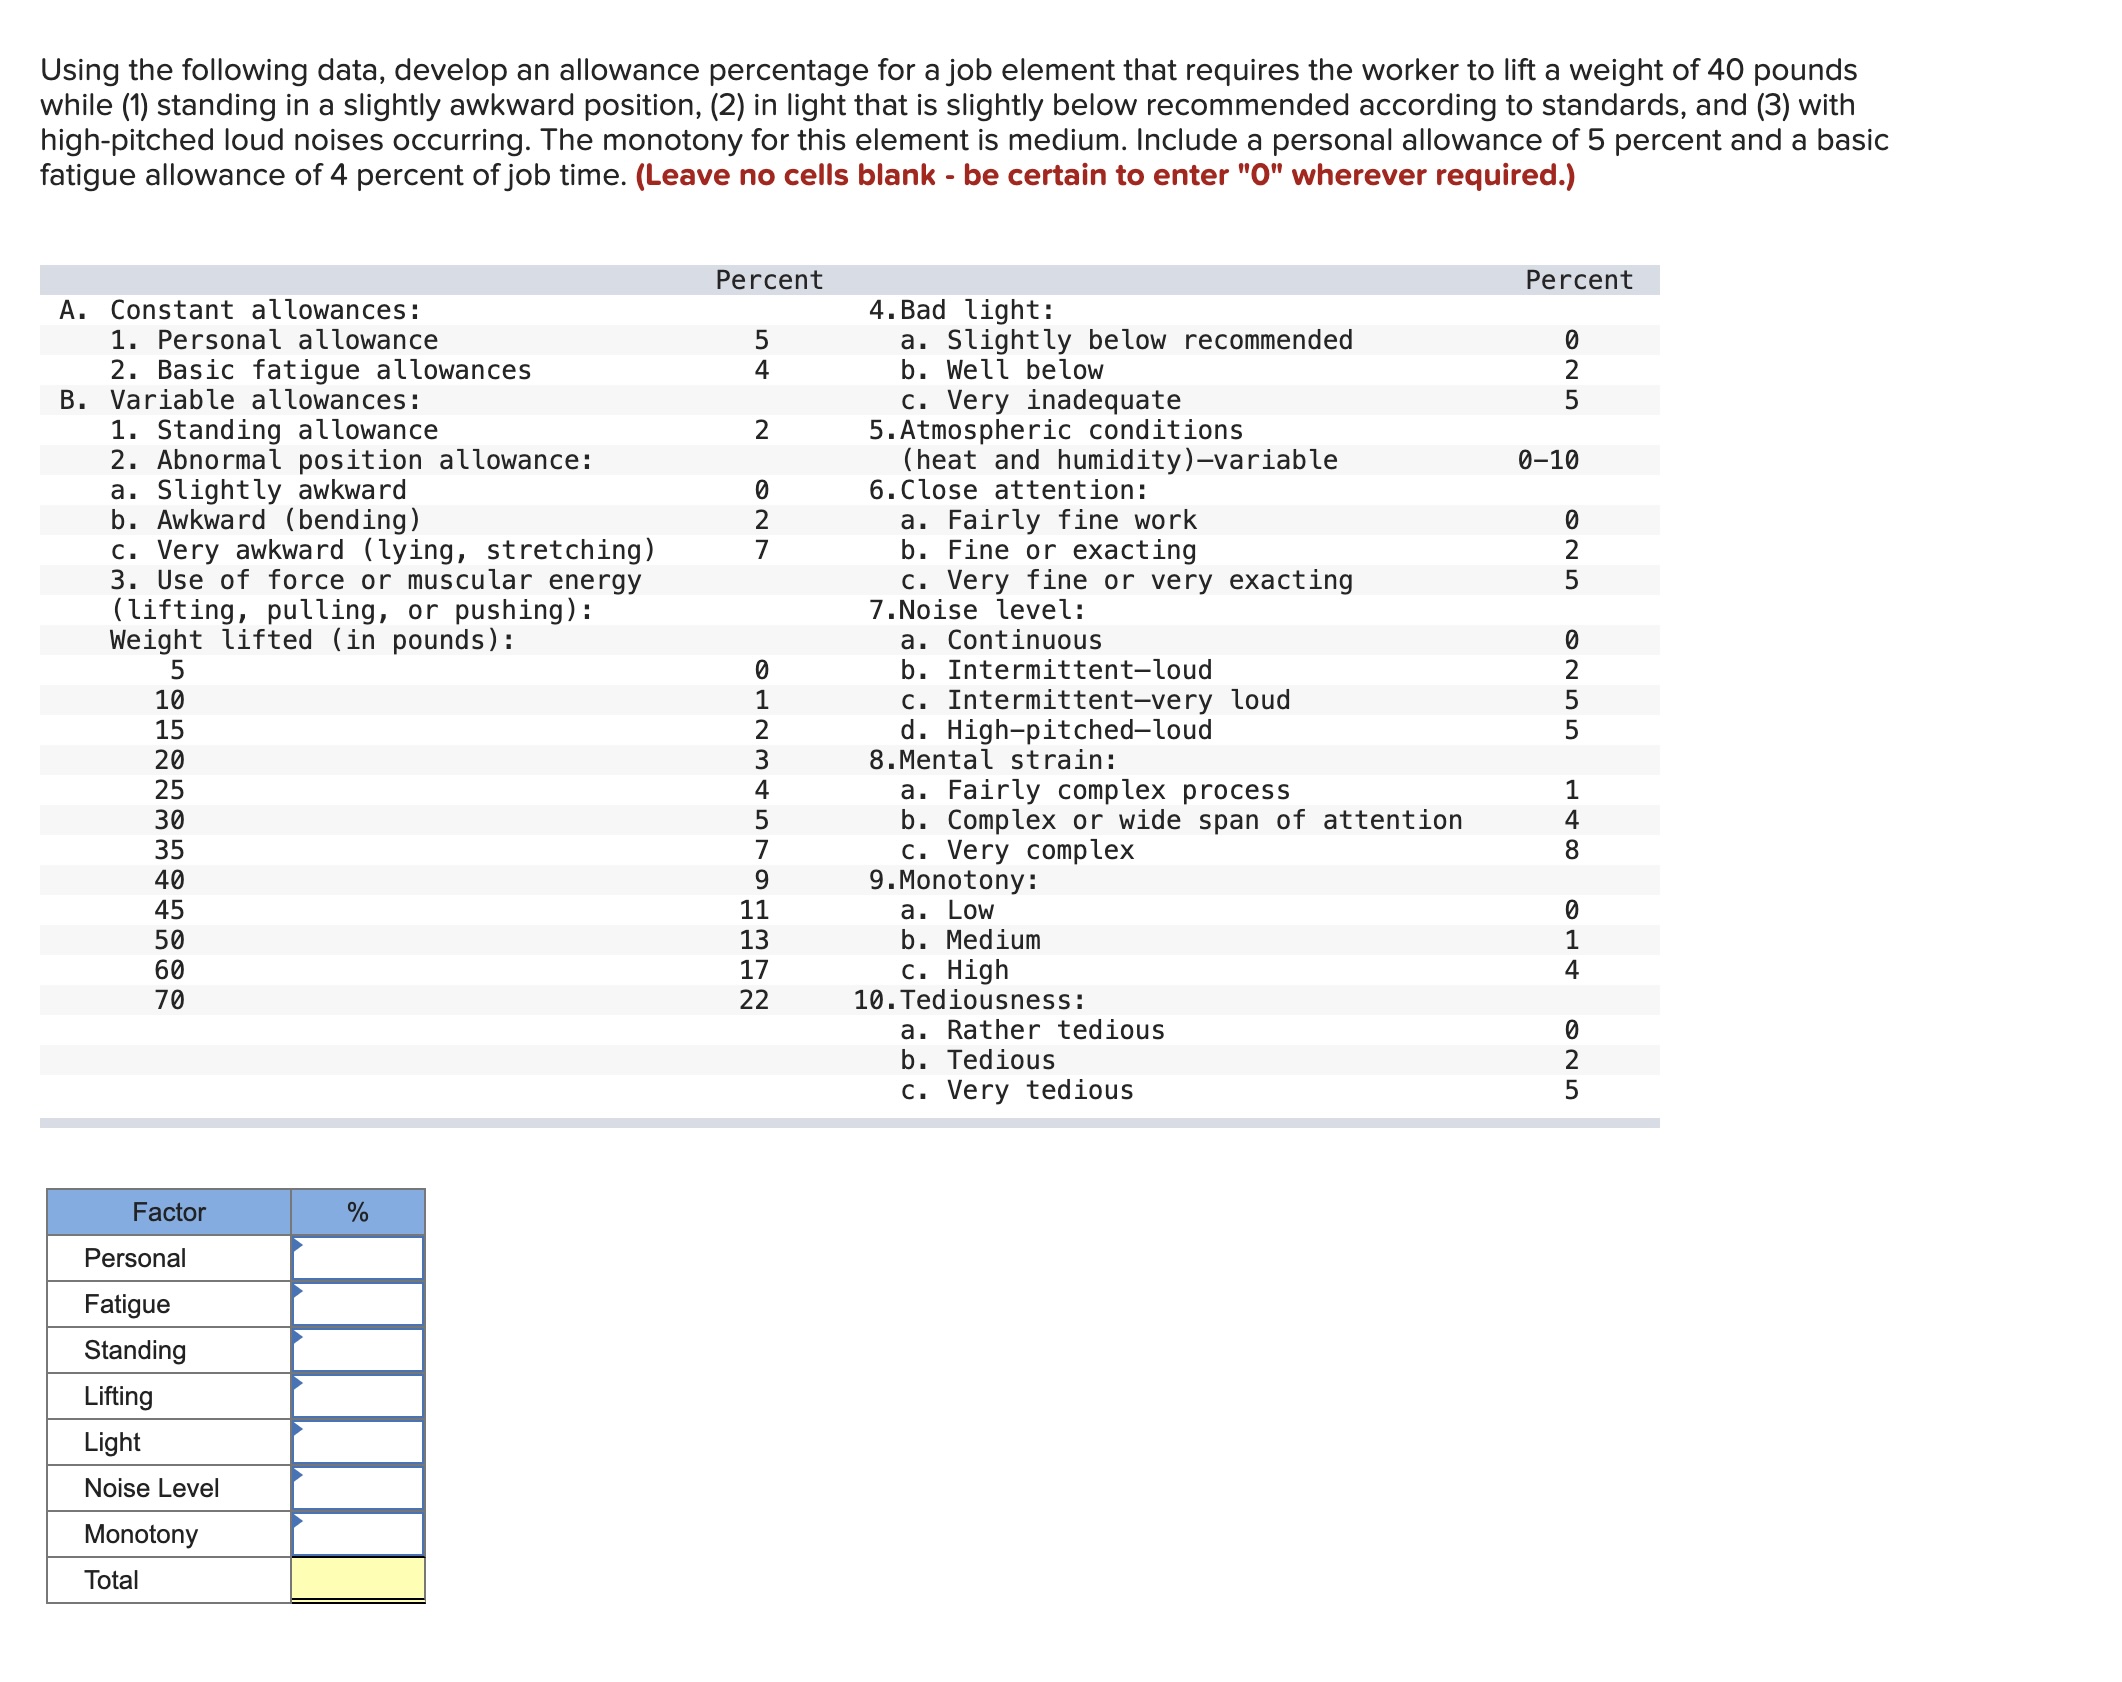Image resolution: width=2122 pixels, height=1682 pixels.
Task: Click the blue tooltip marker on Monotony row
Action: (297, 1520)
